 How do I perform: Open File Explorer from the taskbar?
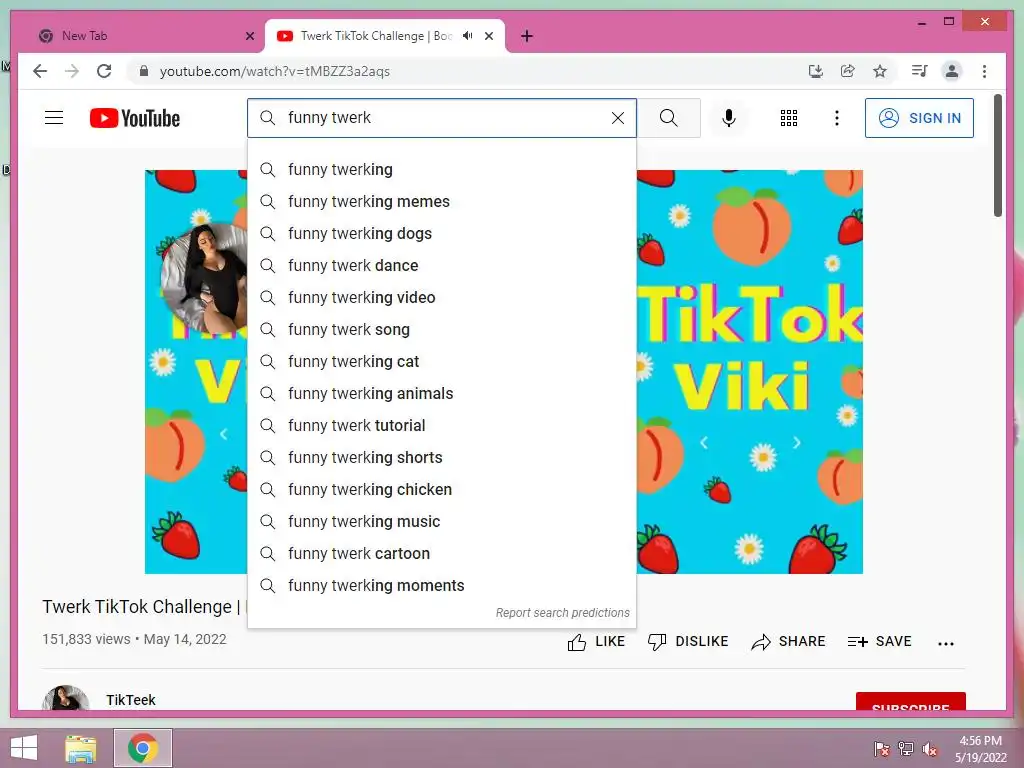pyautogui.click(x=81, y=748)
